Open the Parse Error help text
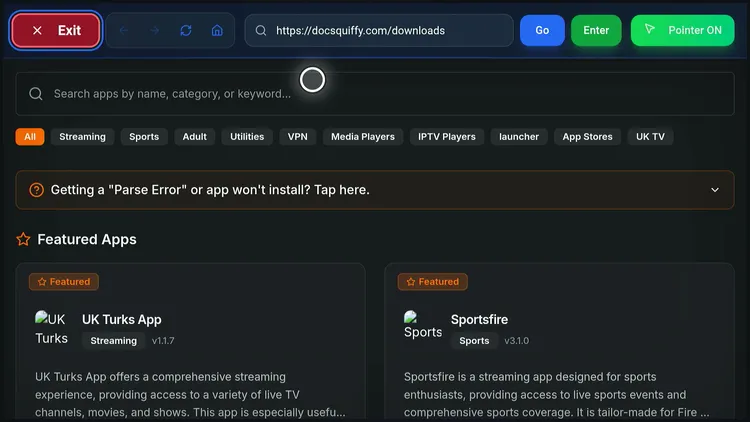The width and height of the screenshot is (750, 422). point(210,190)
